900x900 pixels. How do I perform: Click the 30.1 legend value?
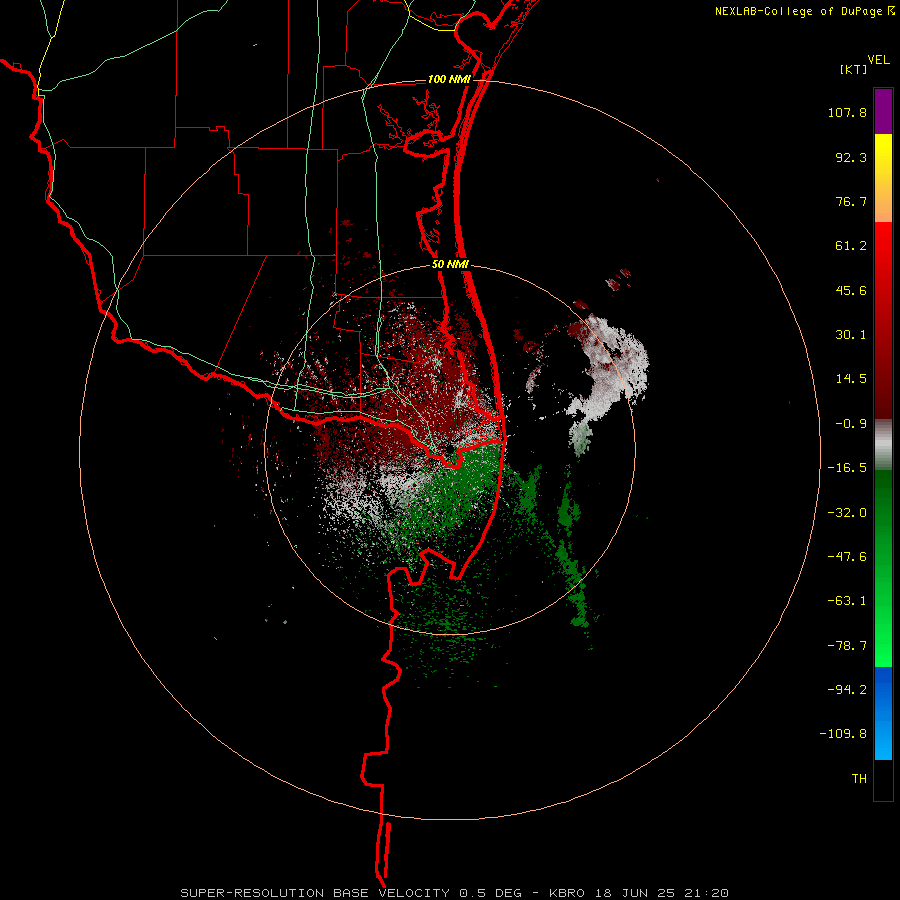[851, 335]
